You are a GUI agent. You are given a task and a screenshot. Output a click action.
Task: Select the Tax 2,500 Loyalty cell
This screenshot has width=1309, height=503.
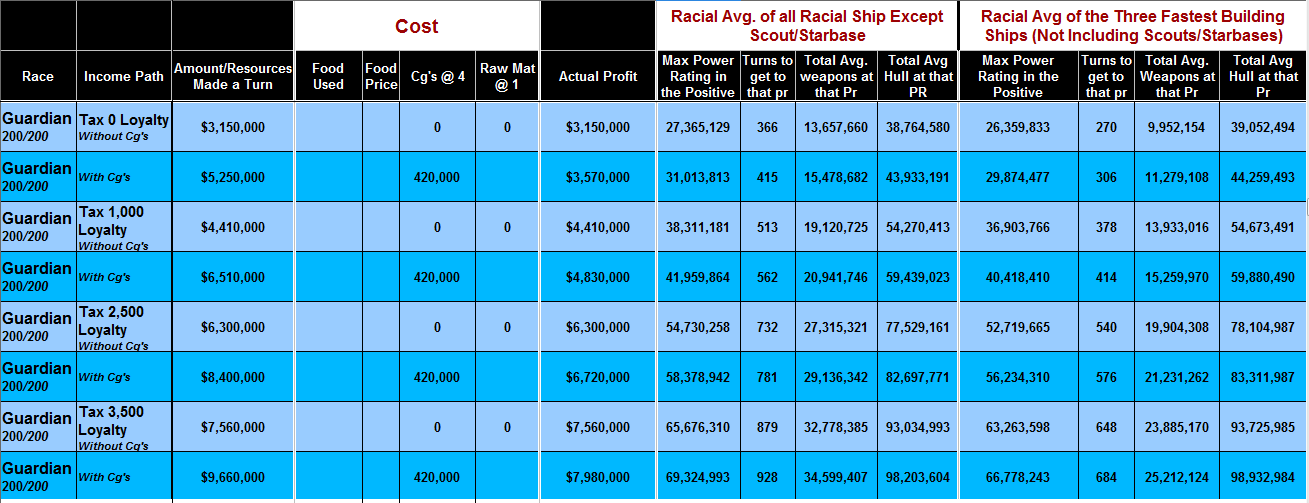pos(124,327)
